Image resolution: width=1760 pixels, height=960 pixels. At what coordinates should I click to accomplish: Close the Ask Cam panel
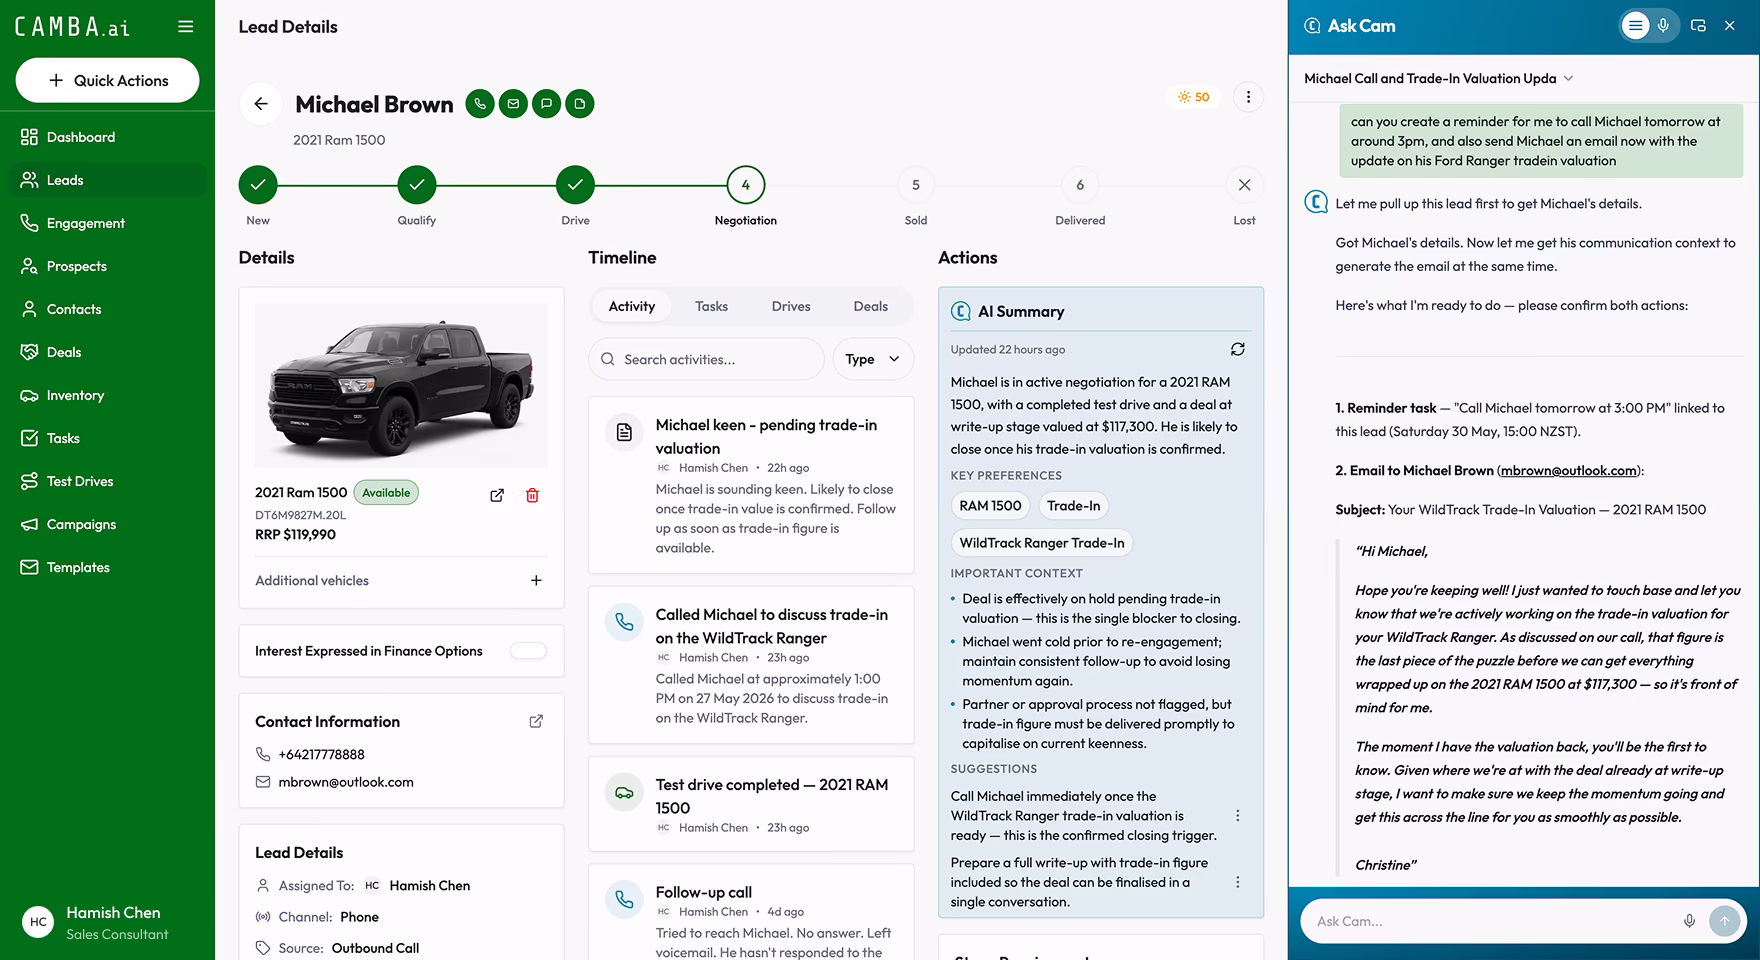click(x=1730, y=26)
